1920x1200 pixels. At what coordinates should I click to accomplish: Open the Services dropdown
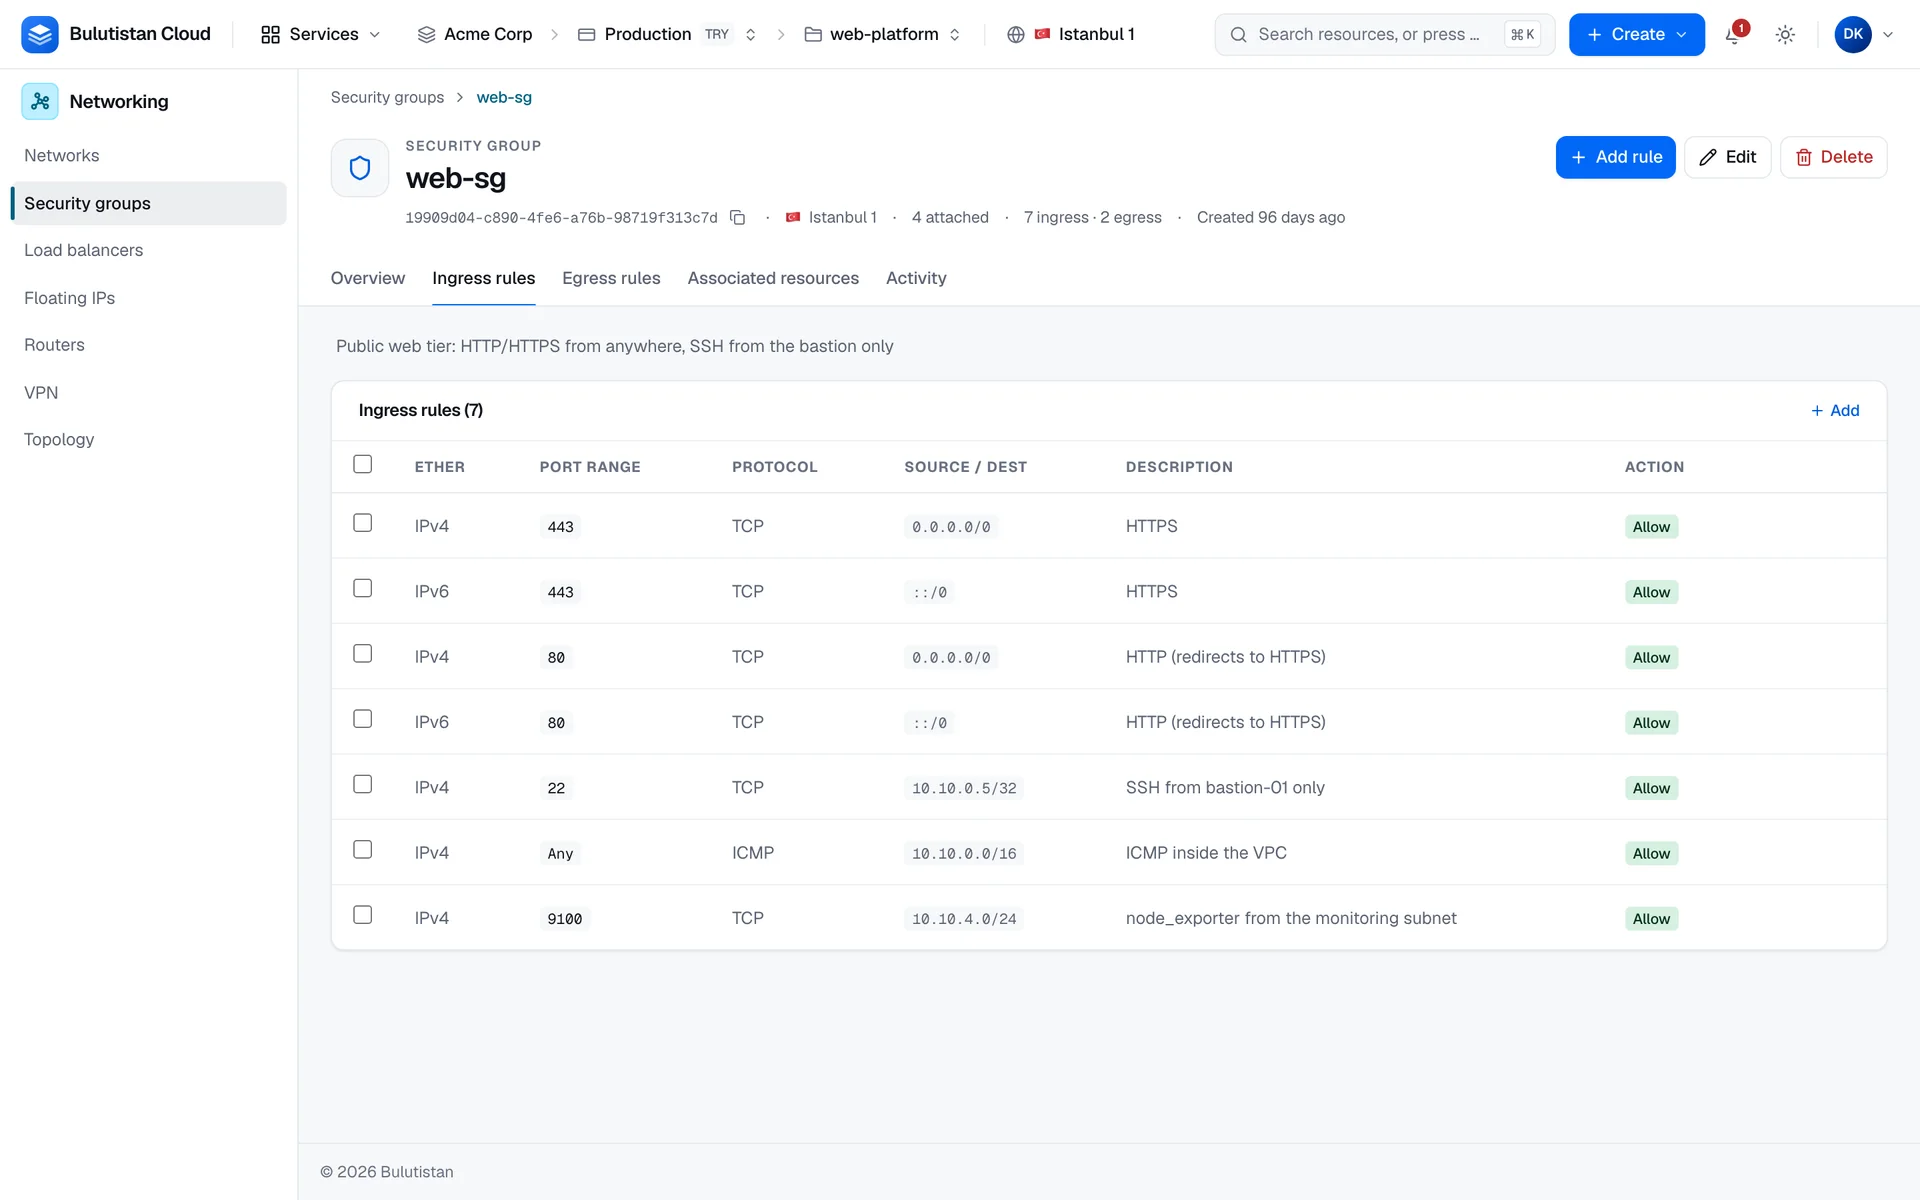[x=321, y=34]
